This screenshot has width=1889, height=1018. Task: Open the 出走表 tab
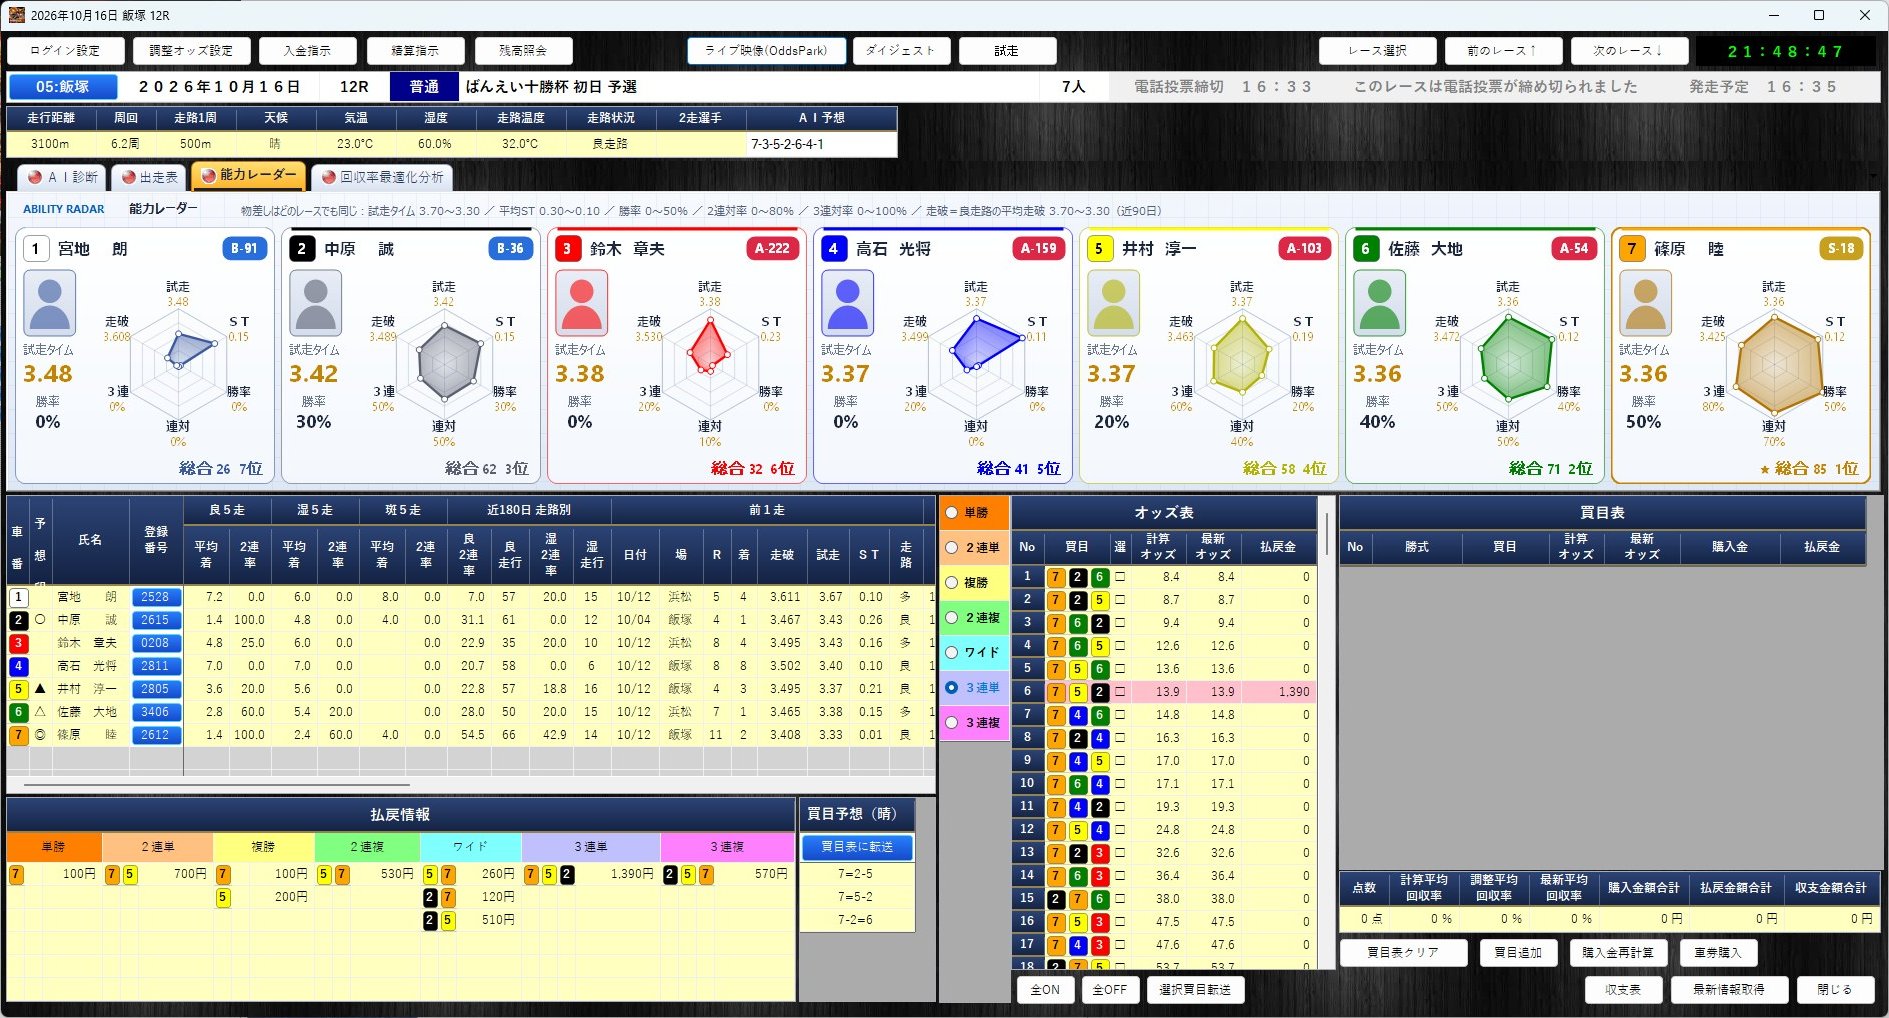[x=149, y=177]
